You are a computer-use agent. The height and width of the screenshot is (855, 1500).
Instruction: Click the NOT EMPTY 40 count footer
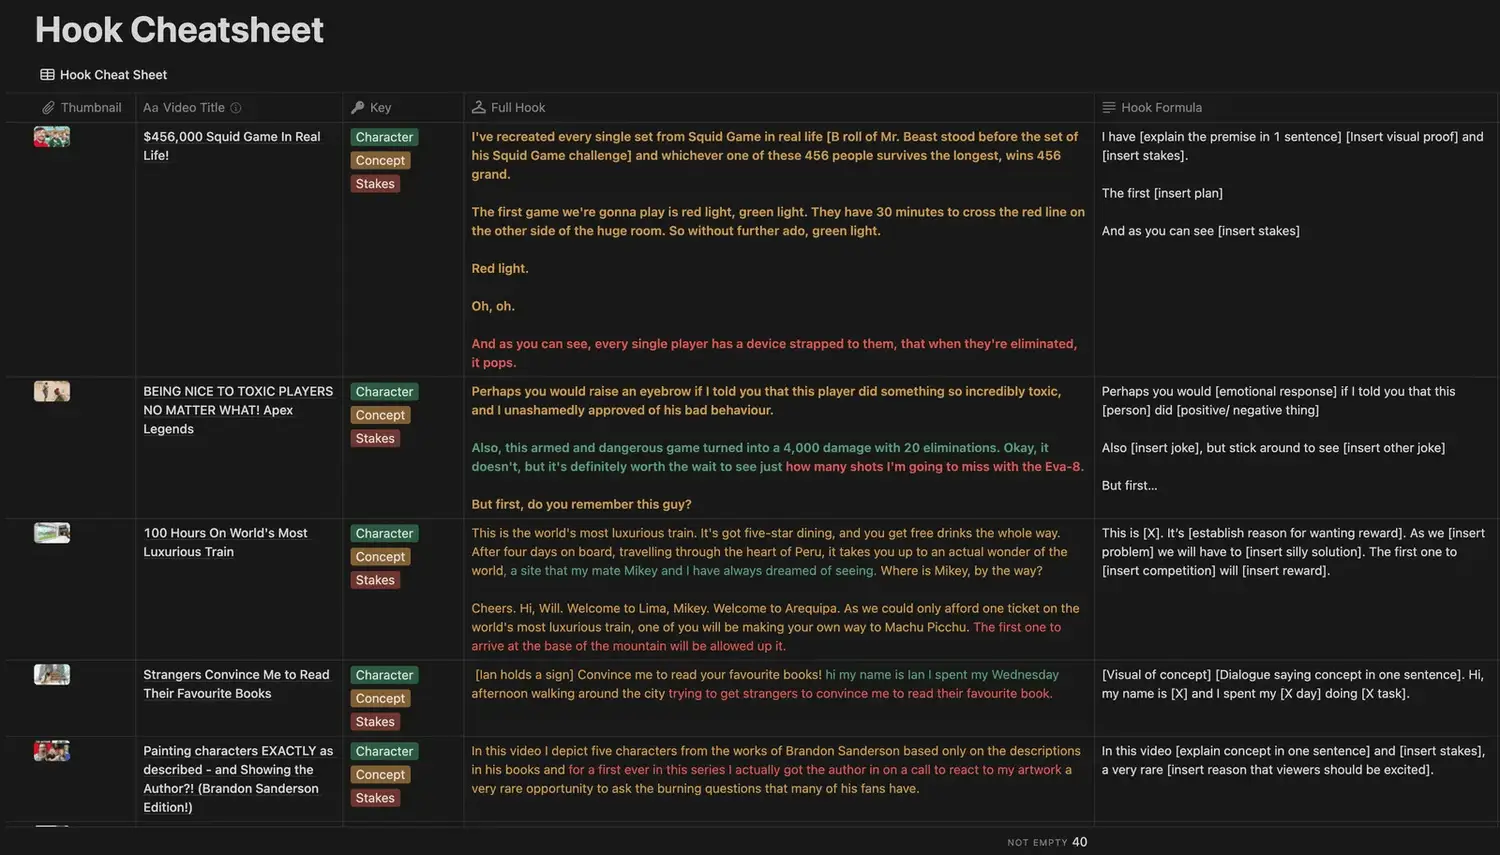click(x=1047, y=842)
